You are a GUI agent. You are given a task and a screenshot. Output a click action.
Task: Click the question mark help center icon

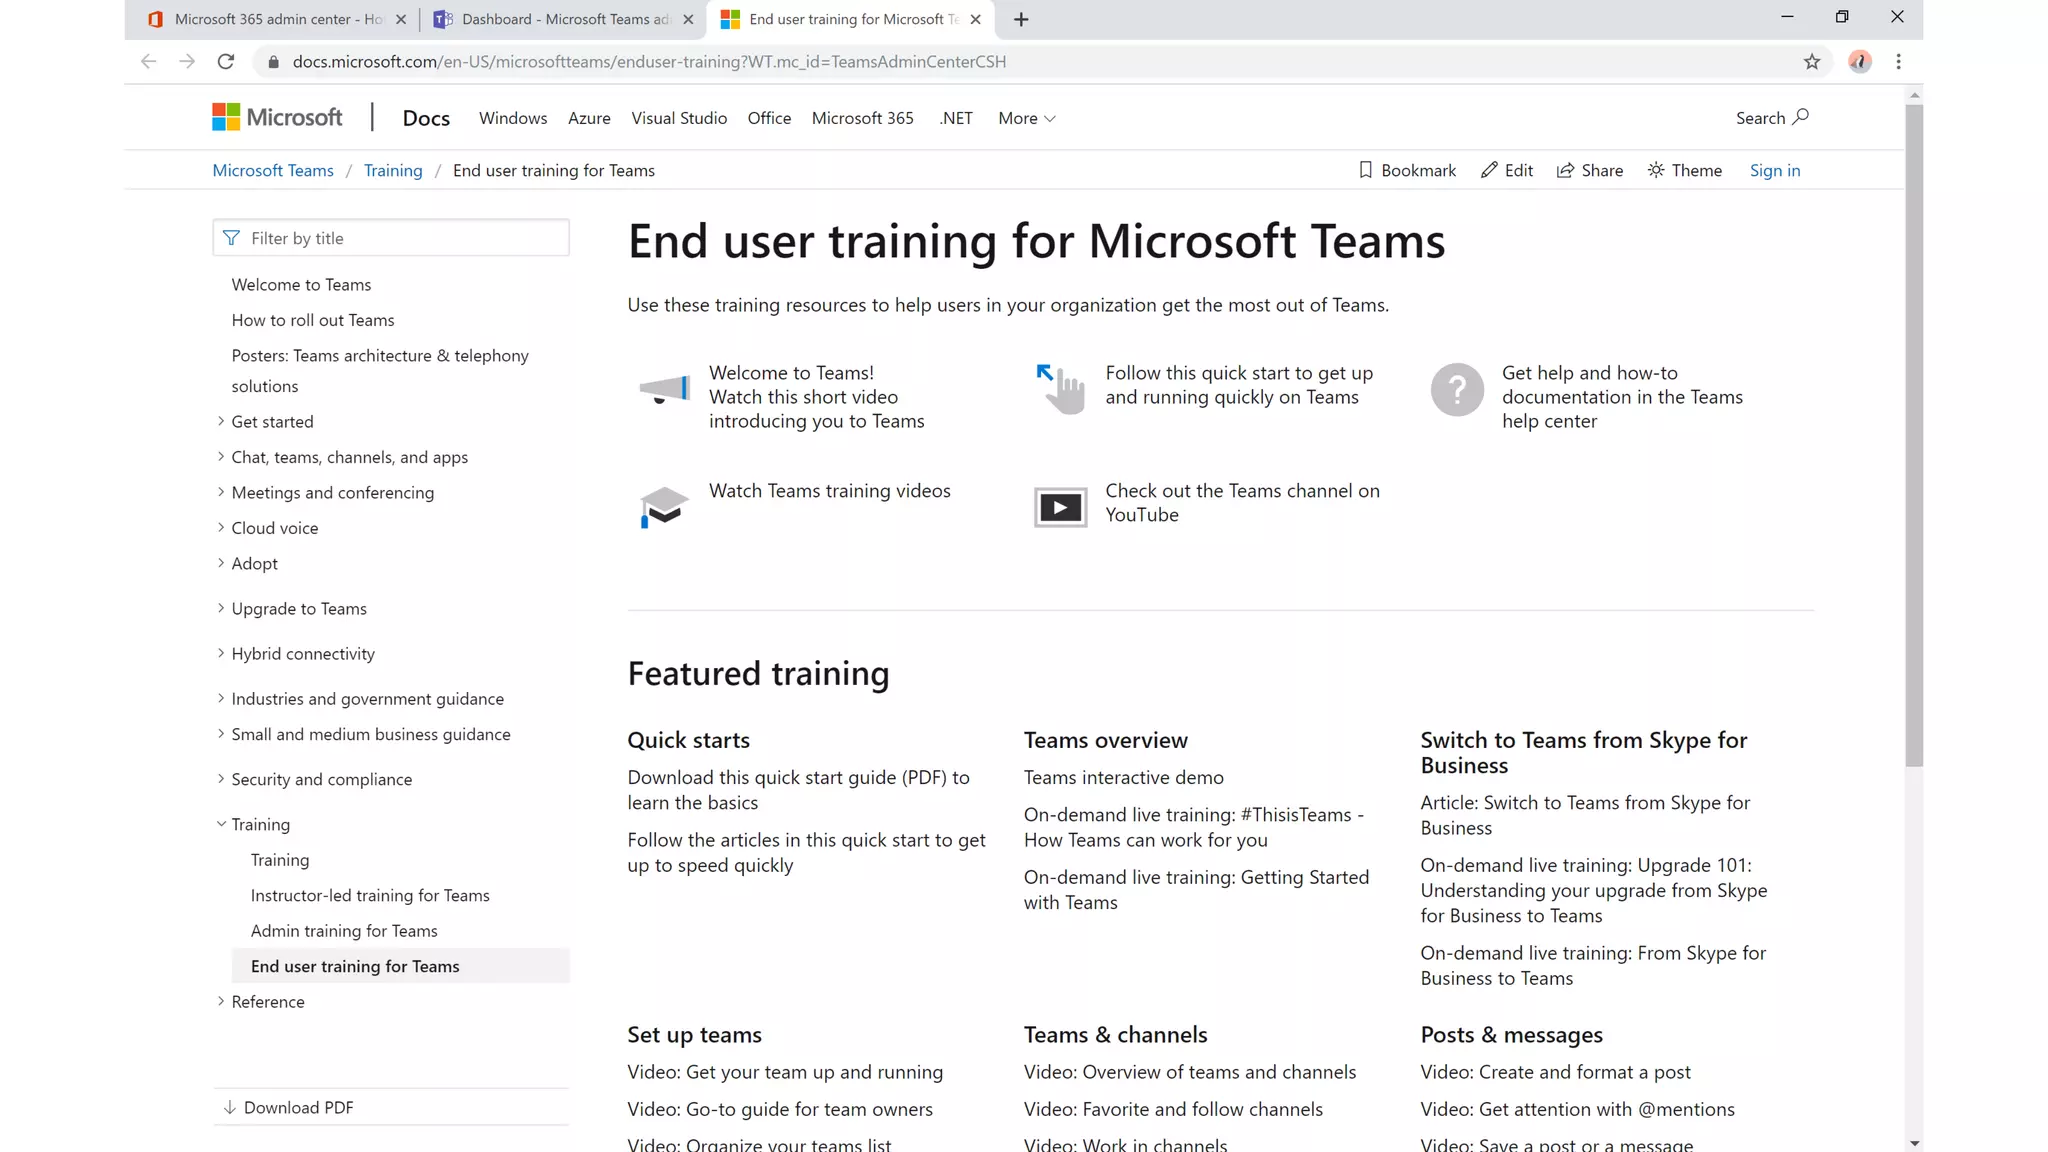click(1457, 389)
